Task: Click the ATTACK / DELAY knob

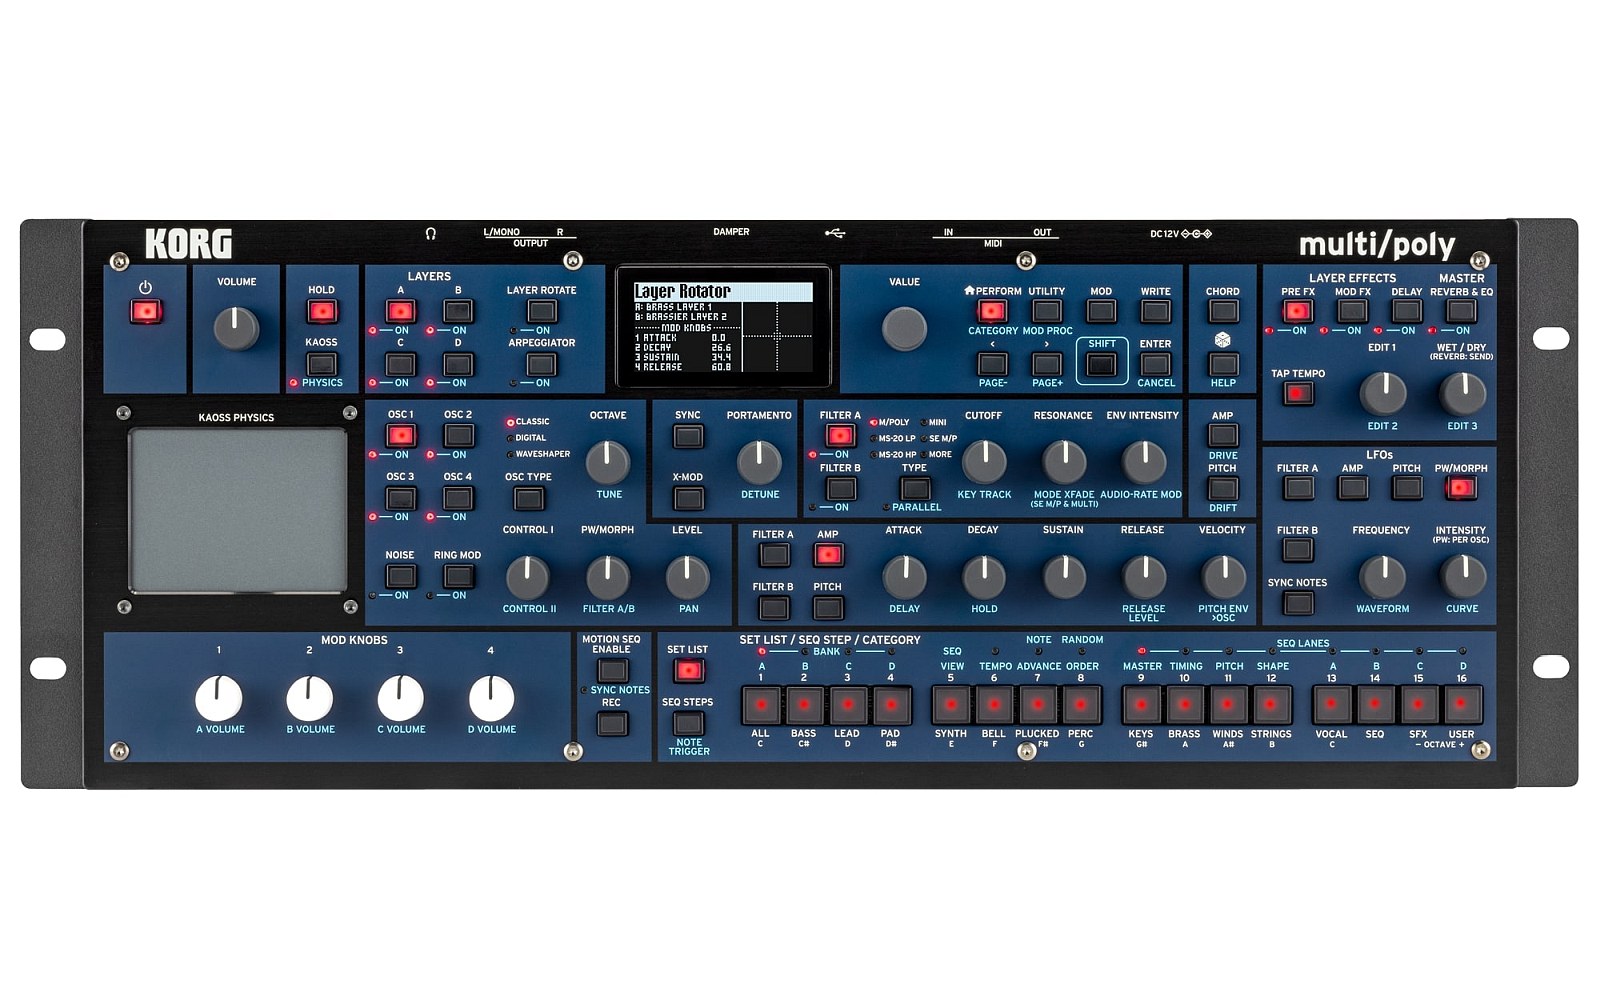Action: [x=905, y=576]
